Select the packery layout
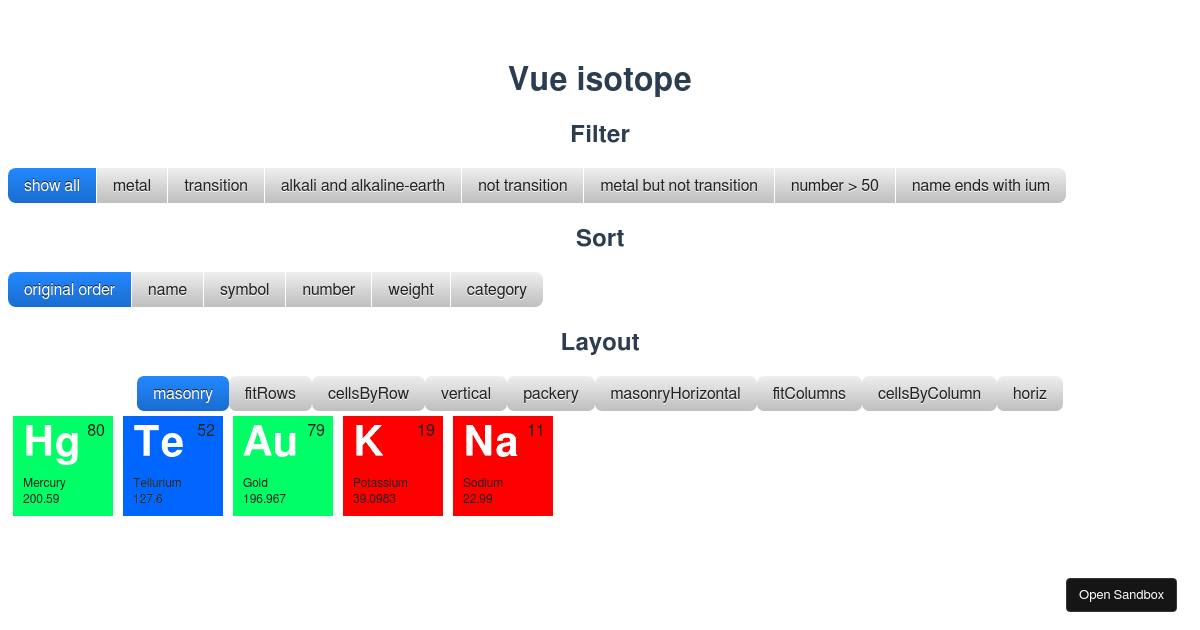1200x630 pixels. coord(550,393)
